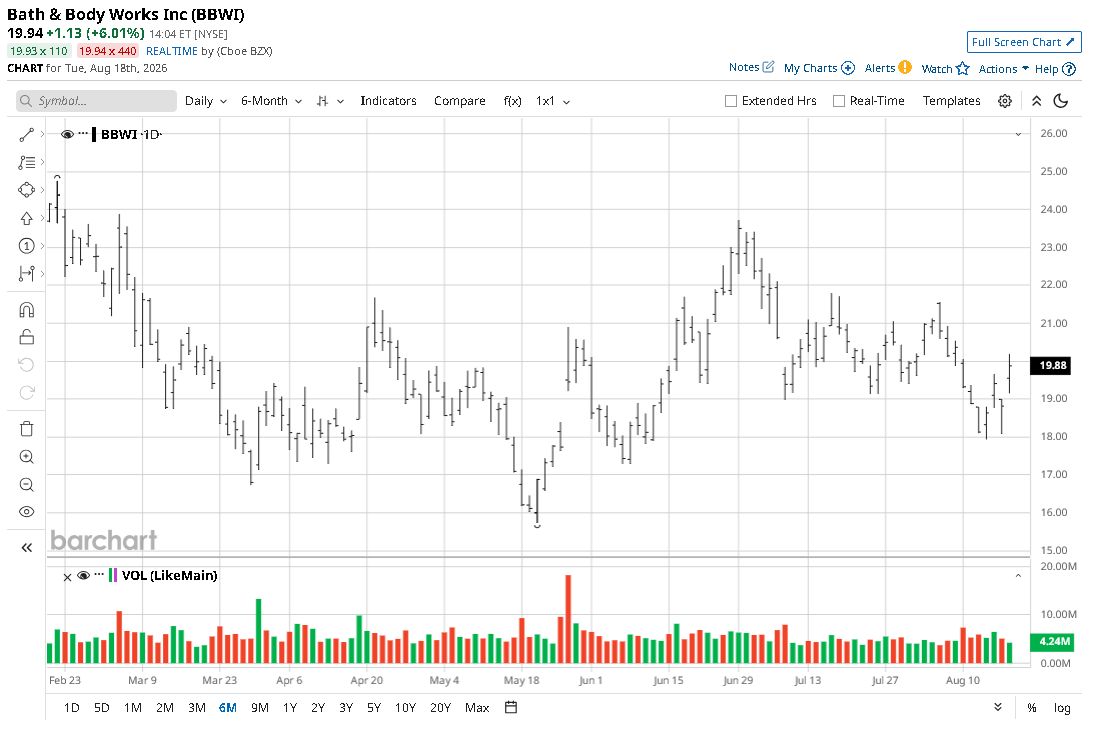This screenshot has height=735, width=1110.
Task: Open the 1x1 chart layout dropdown
Action: [553, 101]
